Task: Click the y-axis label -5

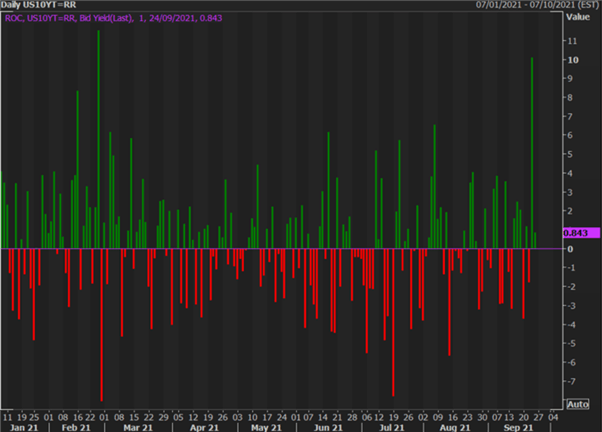Action: click(x=571, y=343)
